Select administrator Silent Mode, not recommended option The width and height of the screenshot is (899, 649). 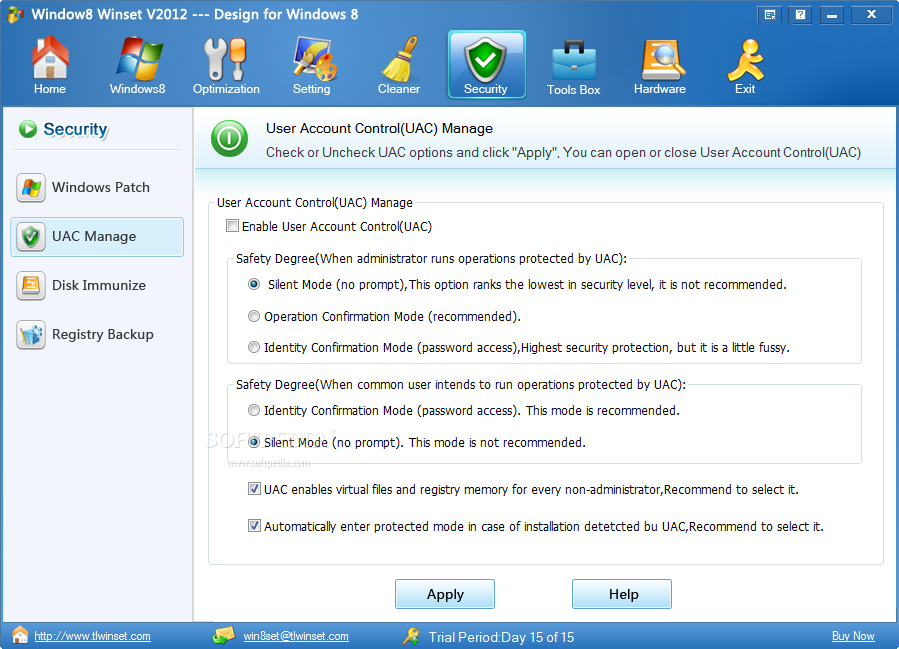point(254,284)
